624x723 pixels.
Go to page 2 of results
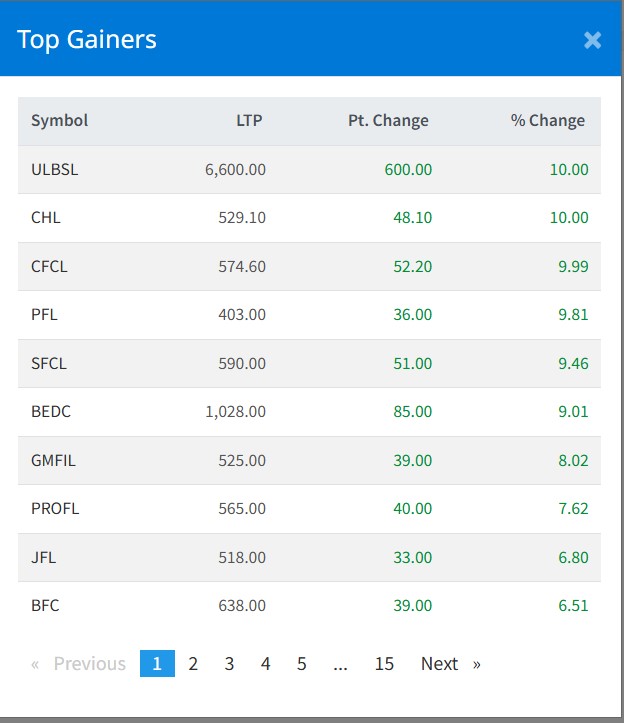tap(193, 664)
